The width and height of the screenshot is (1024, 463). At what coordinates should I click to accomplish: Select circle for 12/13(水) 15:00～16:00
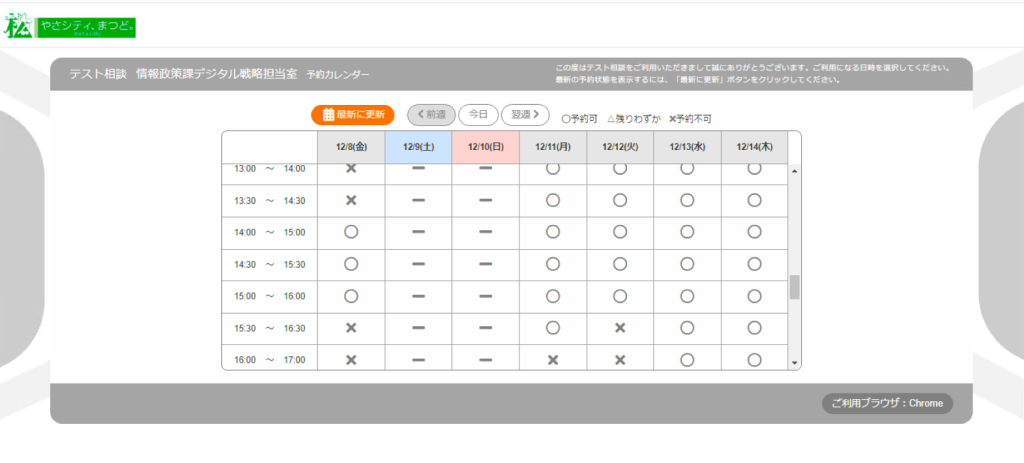[687, 296]
